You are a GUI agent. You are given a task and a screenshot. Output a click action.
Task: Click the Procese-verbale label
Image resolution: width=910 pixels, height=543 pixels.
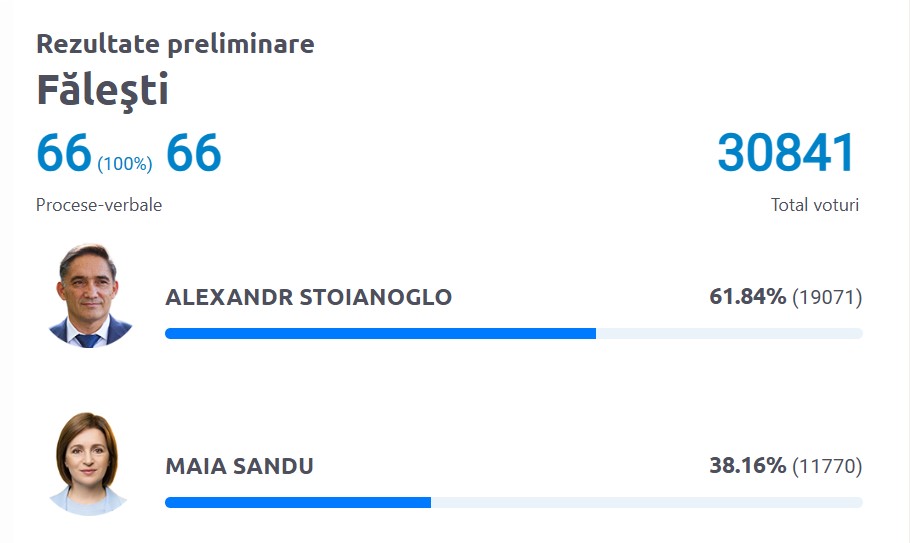point(99,205)
